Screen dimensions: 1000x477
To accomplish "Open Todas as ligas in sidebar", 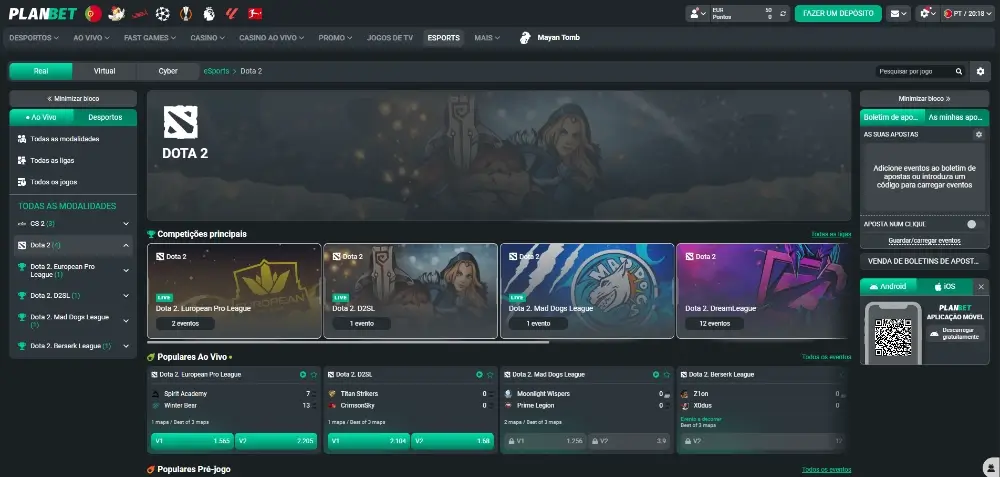I will click(x=73, y=160).
